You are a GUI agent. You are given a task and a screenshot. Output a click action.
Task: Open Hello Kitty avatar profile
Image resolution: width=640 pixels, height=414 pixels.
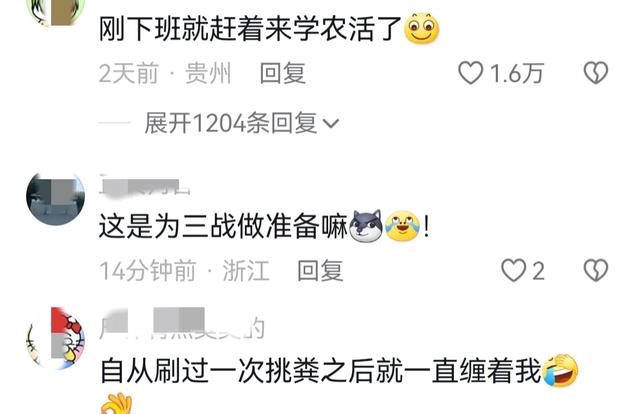click(x=56, y=338)
